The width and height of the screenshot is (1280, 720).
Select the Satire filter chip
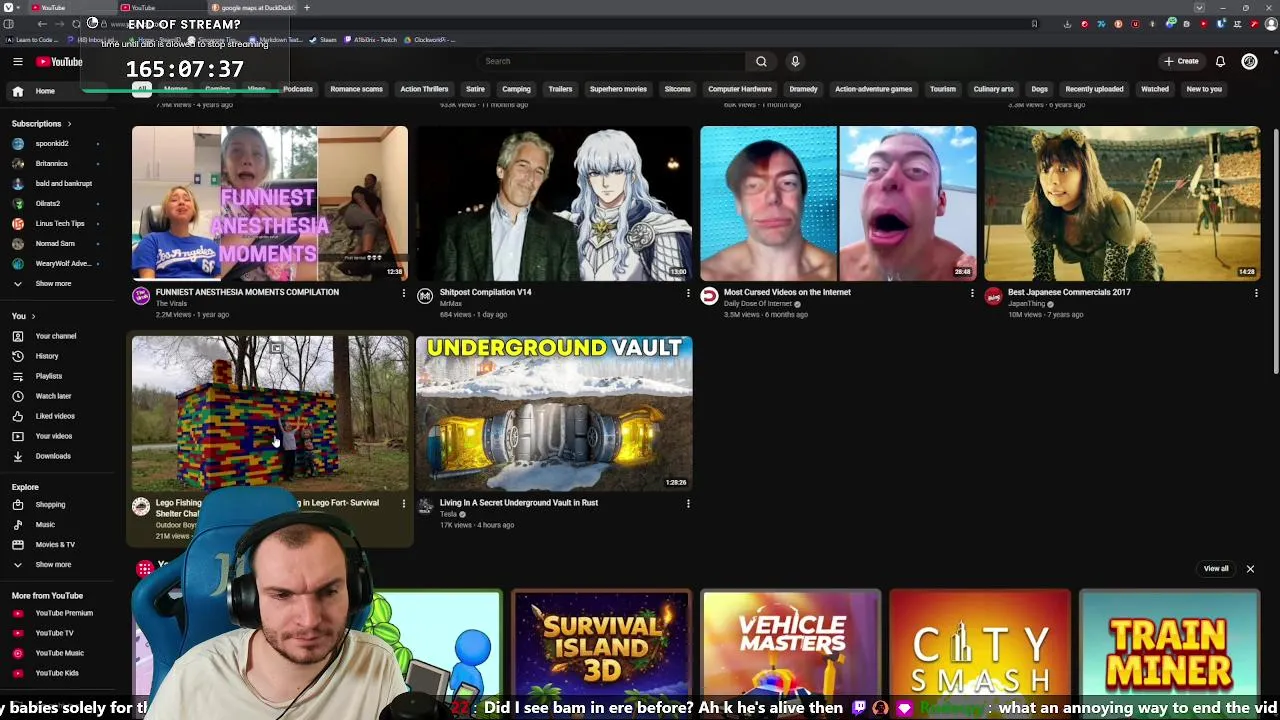click(x=475, y=89)
